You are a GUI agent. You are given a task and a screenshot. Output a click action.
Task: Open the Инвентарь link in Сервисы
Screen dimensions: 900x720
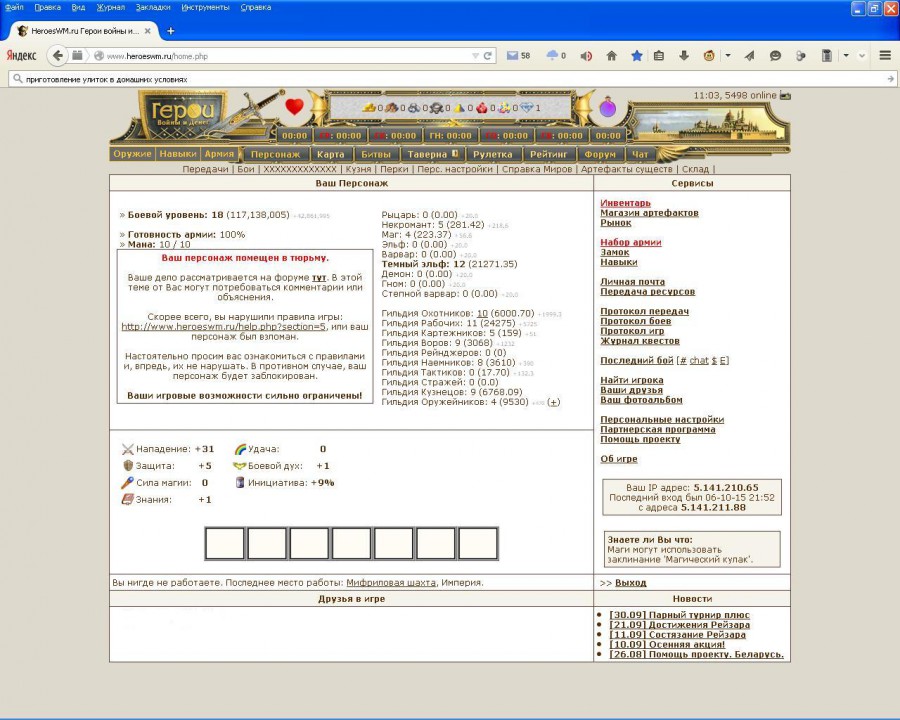pos(625,203)
